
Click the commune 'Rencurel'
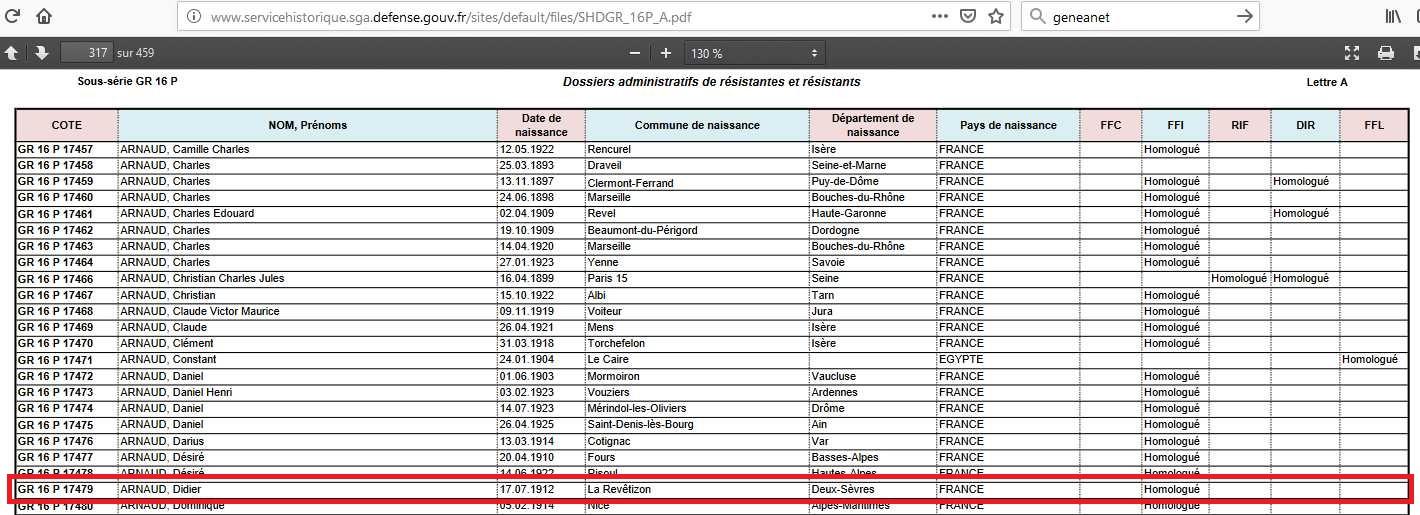(x=609, y=149)
